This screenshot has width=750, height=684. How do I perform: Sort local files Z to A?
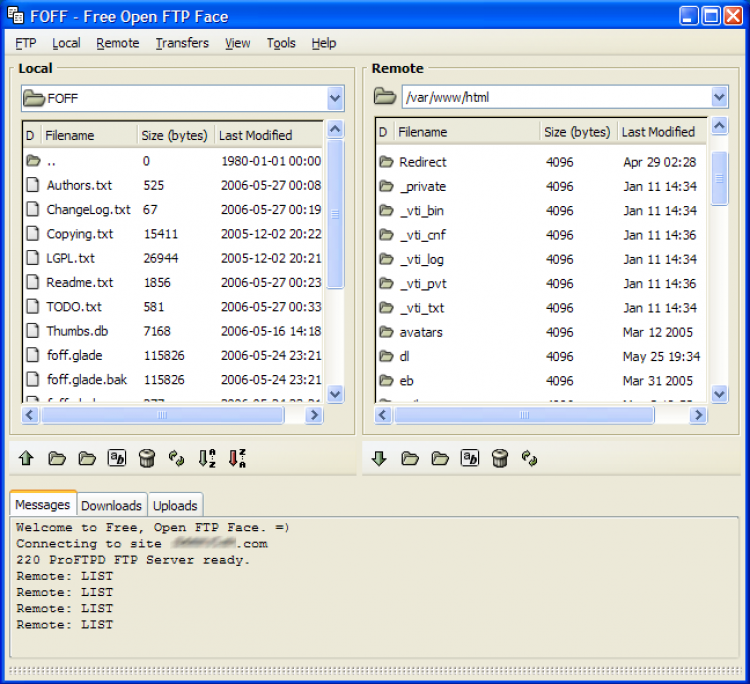coord(237,458)
